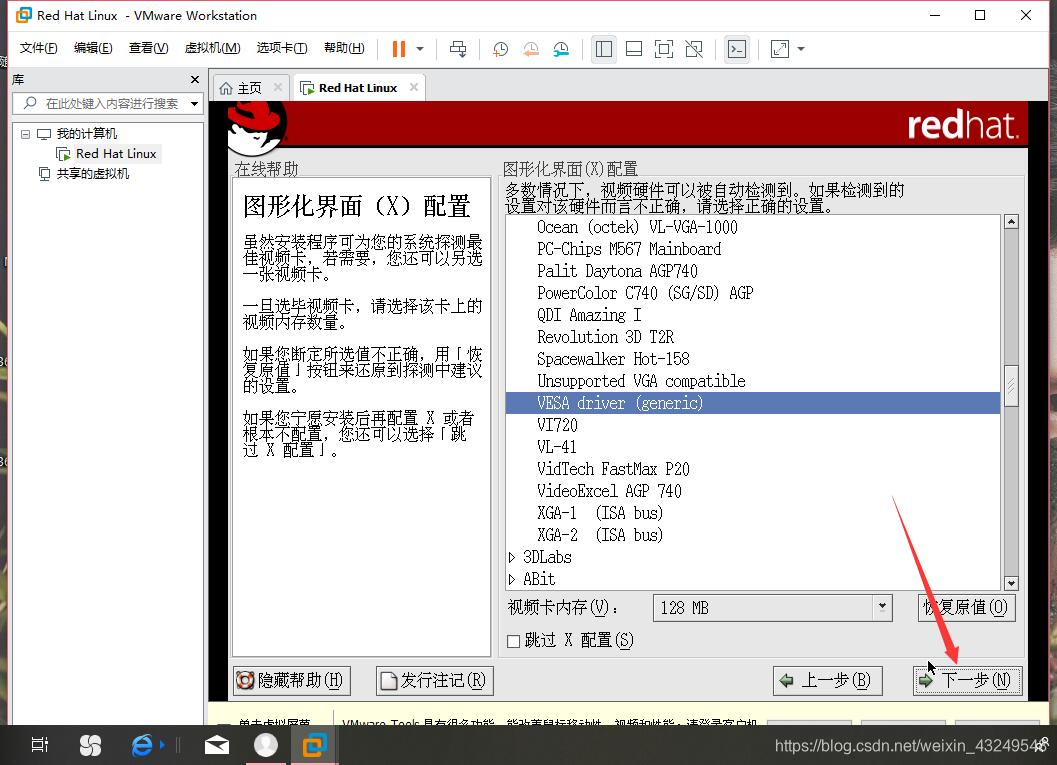Open the 文件(F) menu
Viewport: 1057px width, 765px height.
(38, 48)
